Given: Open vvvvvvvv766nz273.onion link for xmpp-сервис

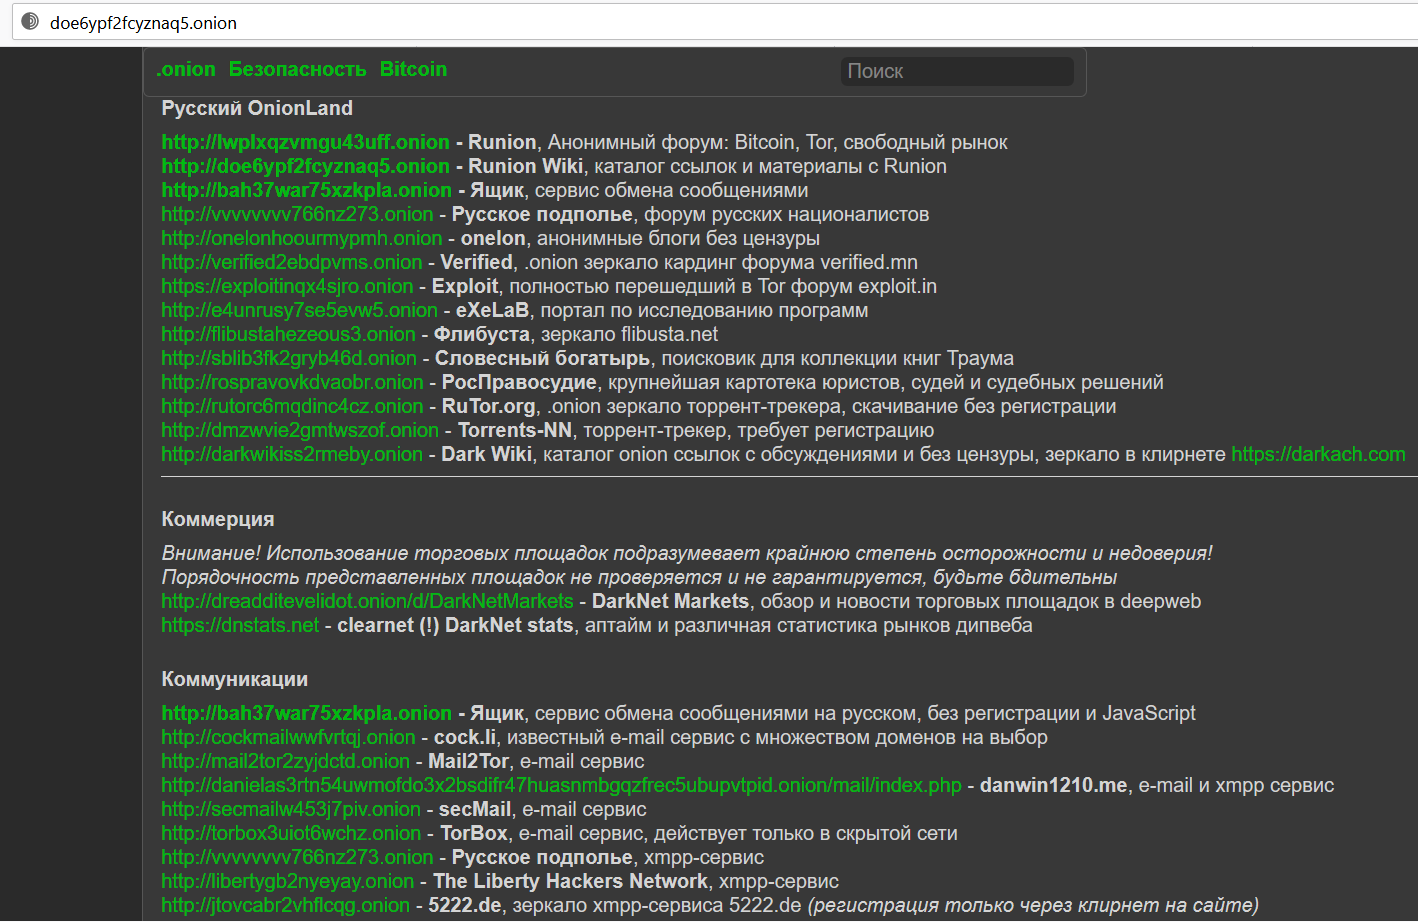Looking at the screenshot, I should coord(298,857).
